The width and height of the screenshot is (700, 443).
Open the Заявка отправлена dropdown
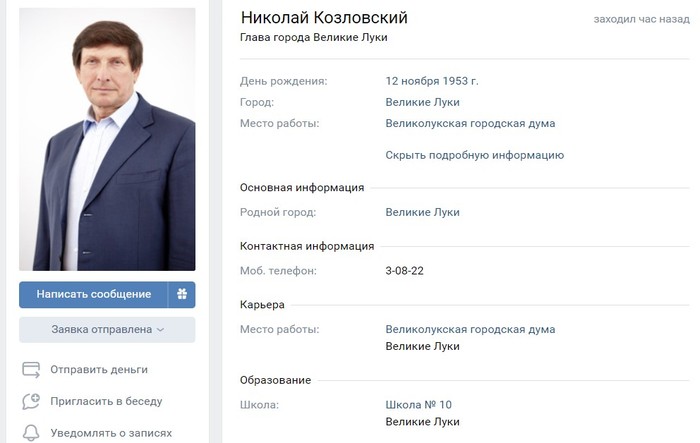click(107, 330)
